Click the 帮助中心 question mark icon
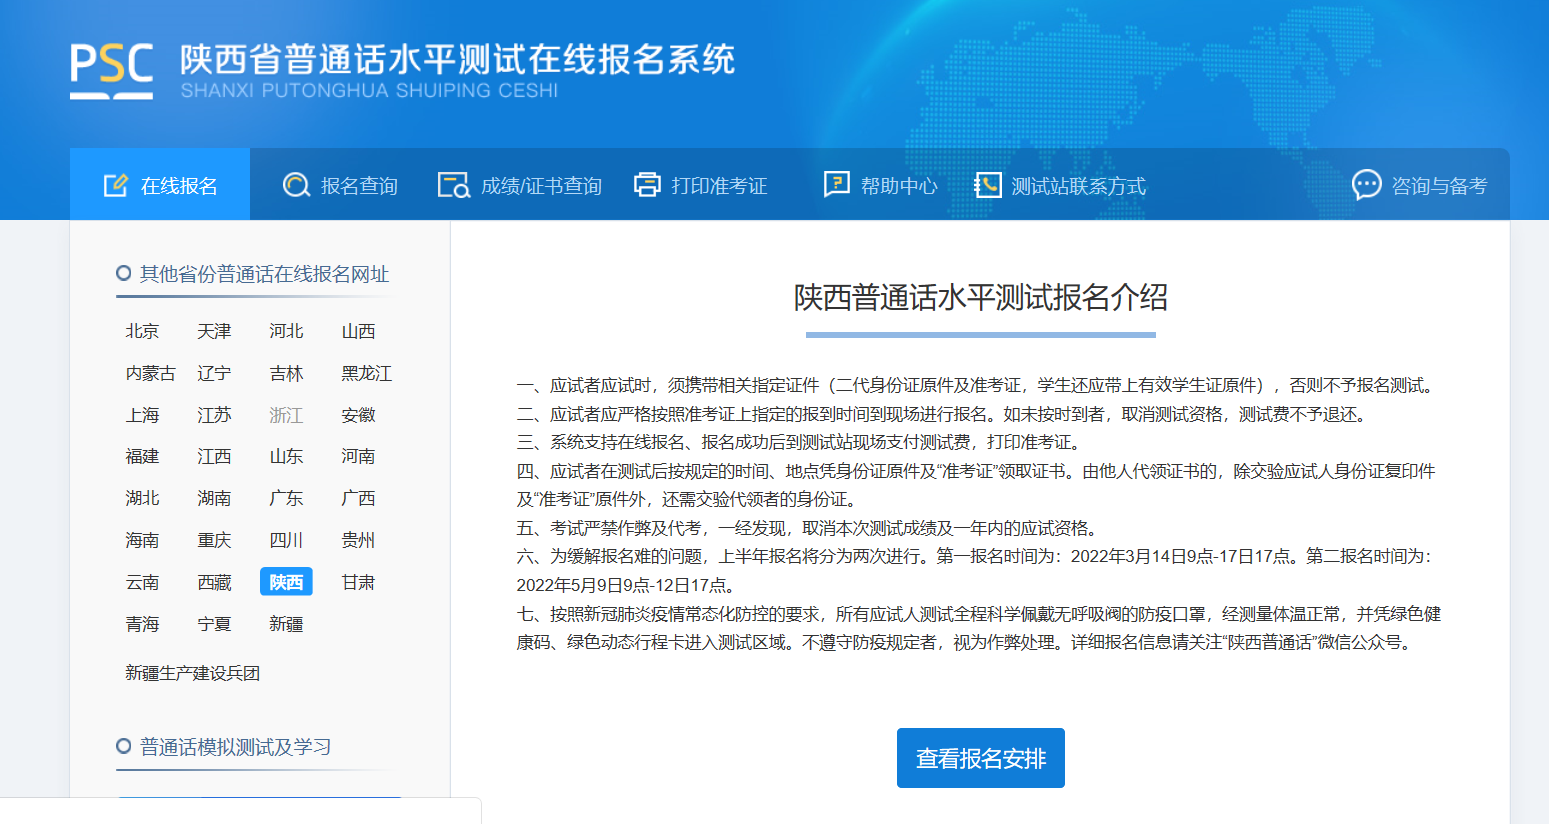The image size is (1549, 824). (x=836, y=184)
